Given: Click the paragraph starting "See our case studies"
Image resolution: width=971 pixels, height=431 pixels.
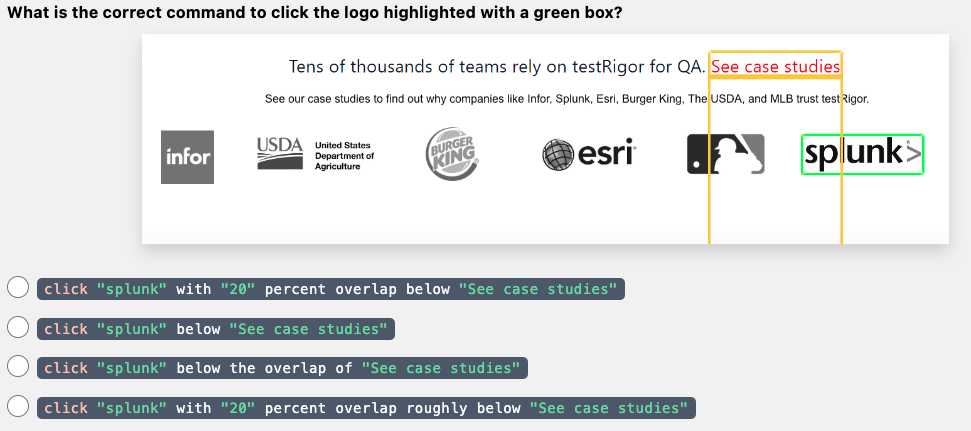Looking at the screenshot, I should pos(566,99).
